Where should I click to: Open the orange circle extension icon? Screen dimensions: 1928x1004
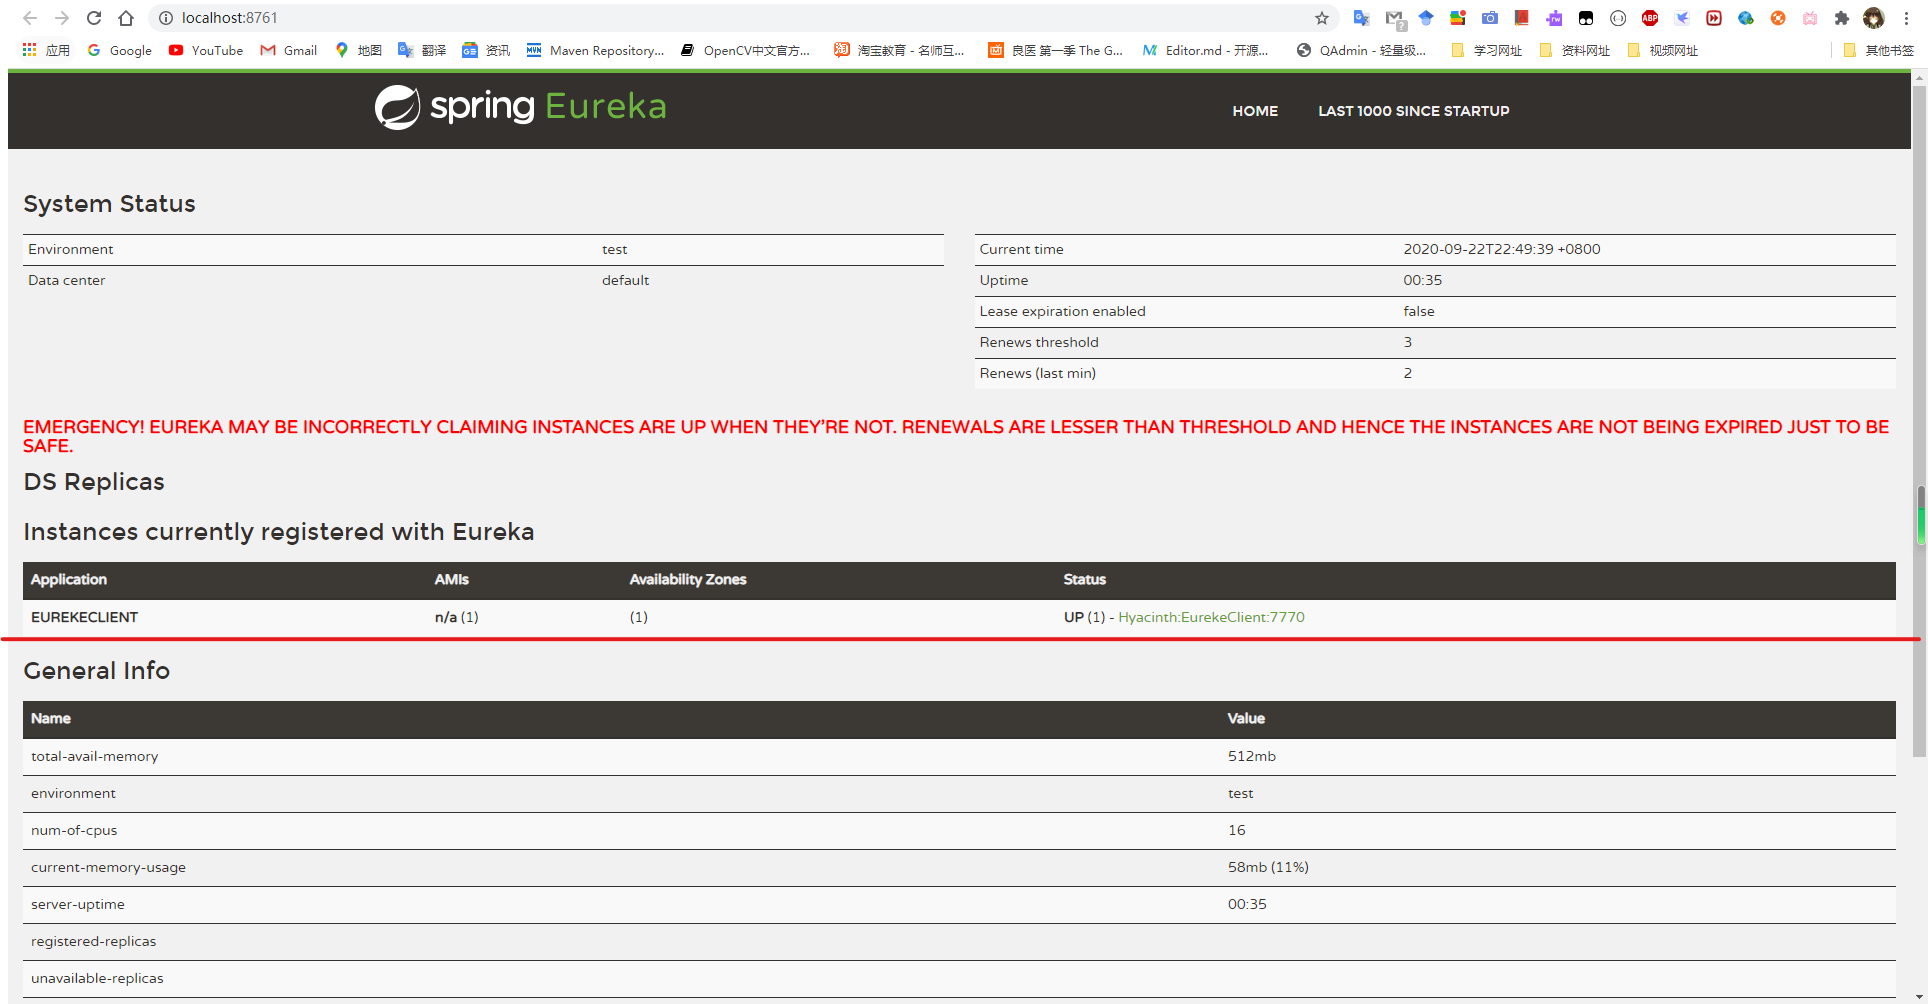tap(1778, 18)
